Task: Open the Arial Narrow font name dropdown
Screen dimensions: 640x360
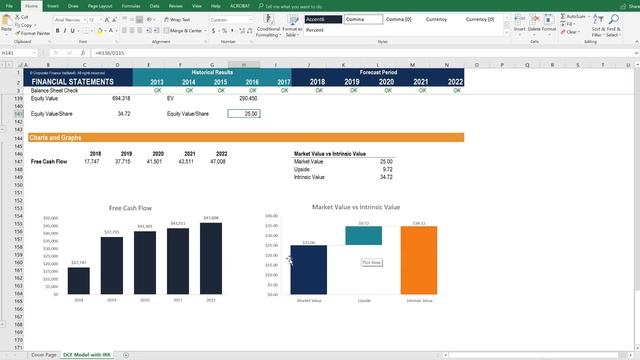Action: 84,20
